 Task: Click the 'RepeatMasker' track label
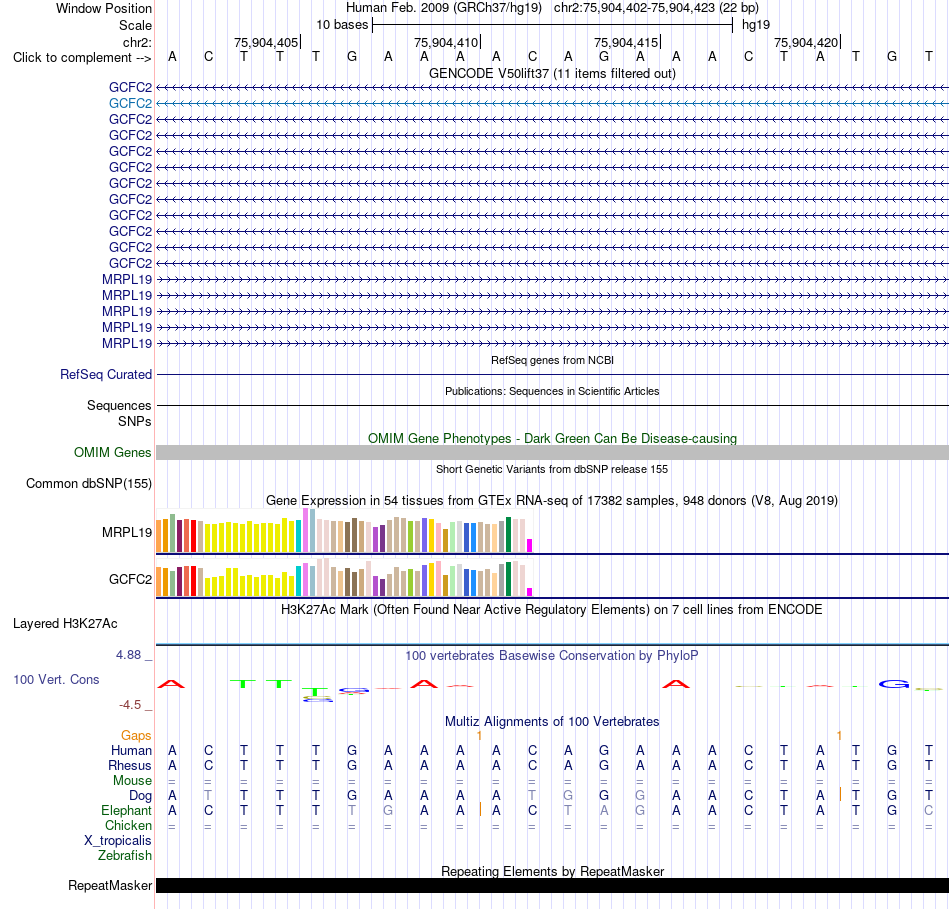(110, 886)
